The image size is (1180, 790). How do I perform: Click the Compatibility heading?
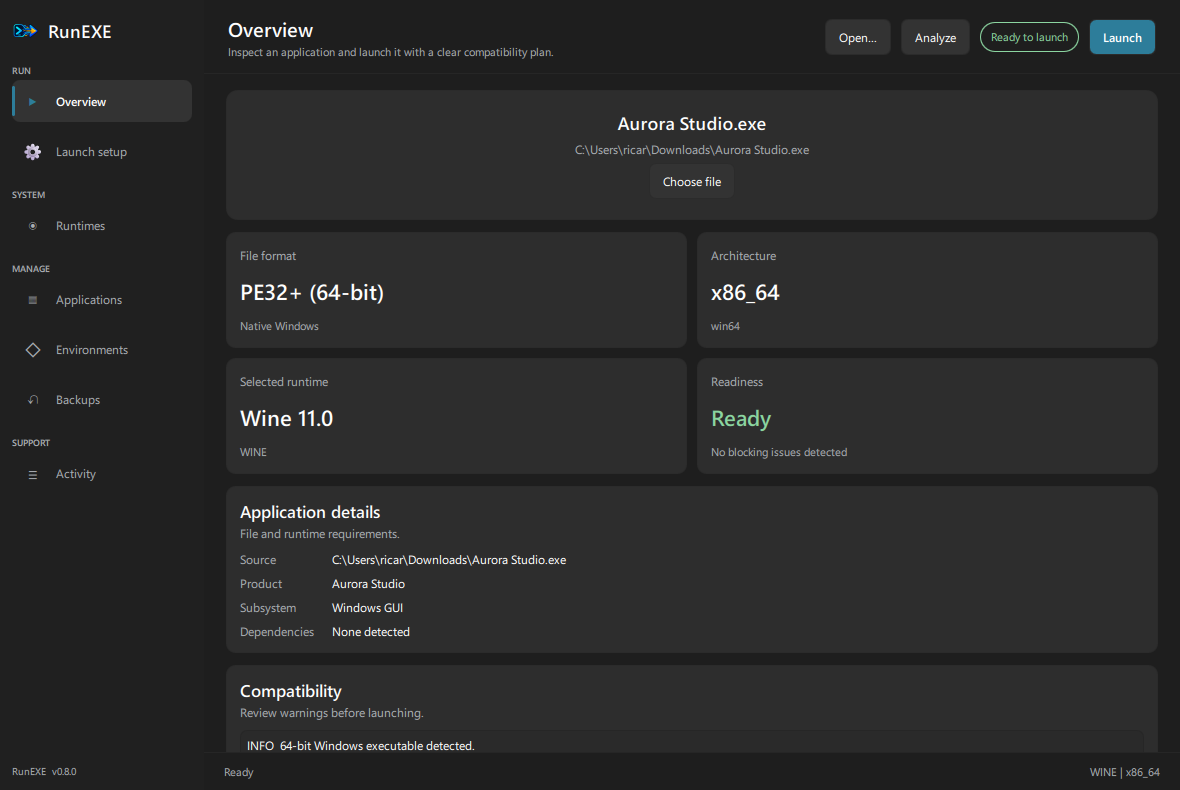(x=290, y=691)
